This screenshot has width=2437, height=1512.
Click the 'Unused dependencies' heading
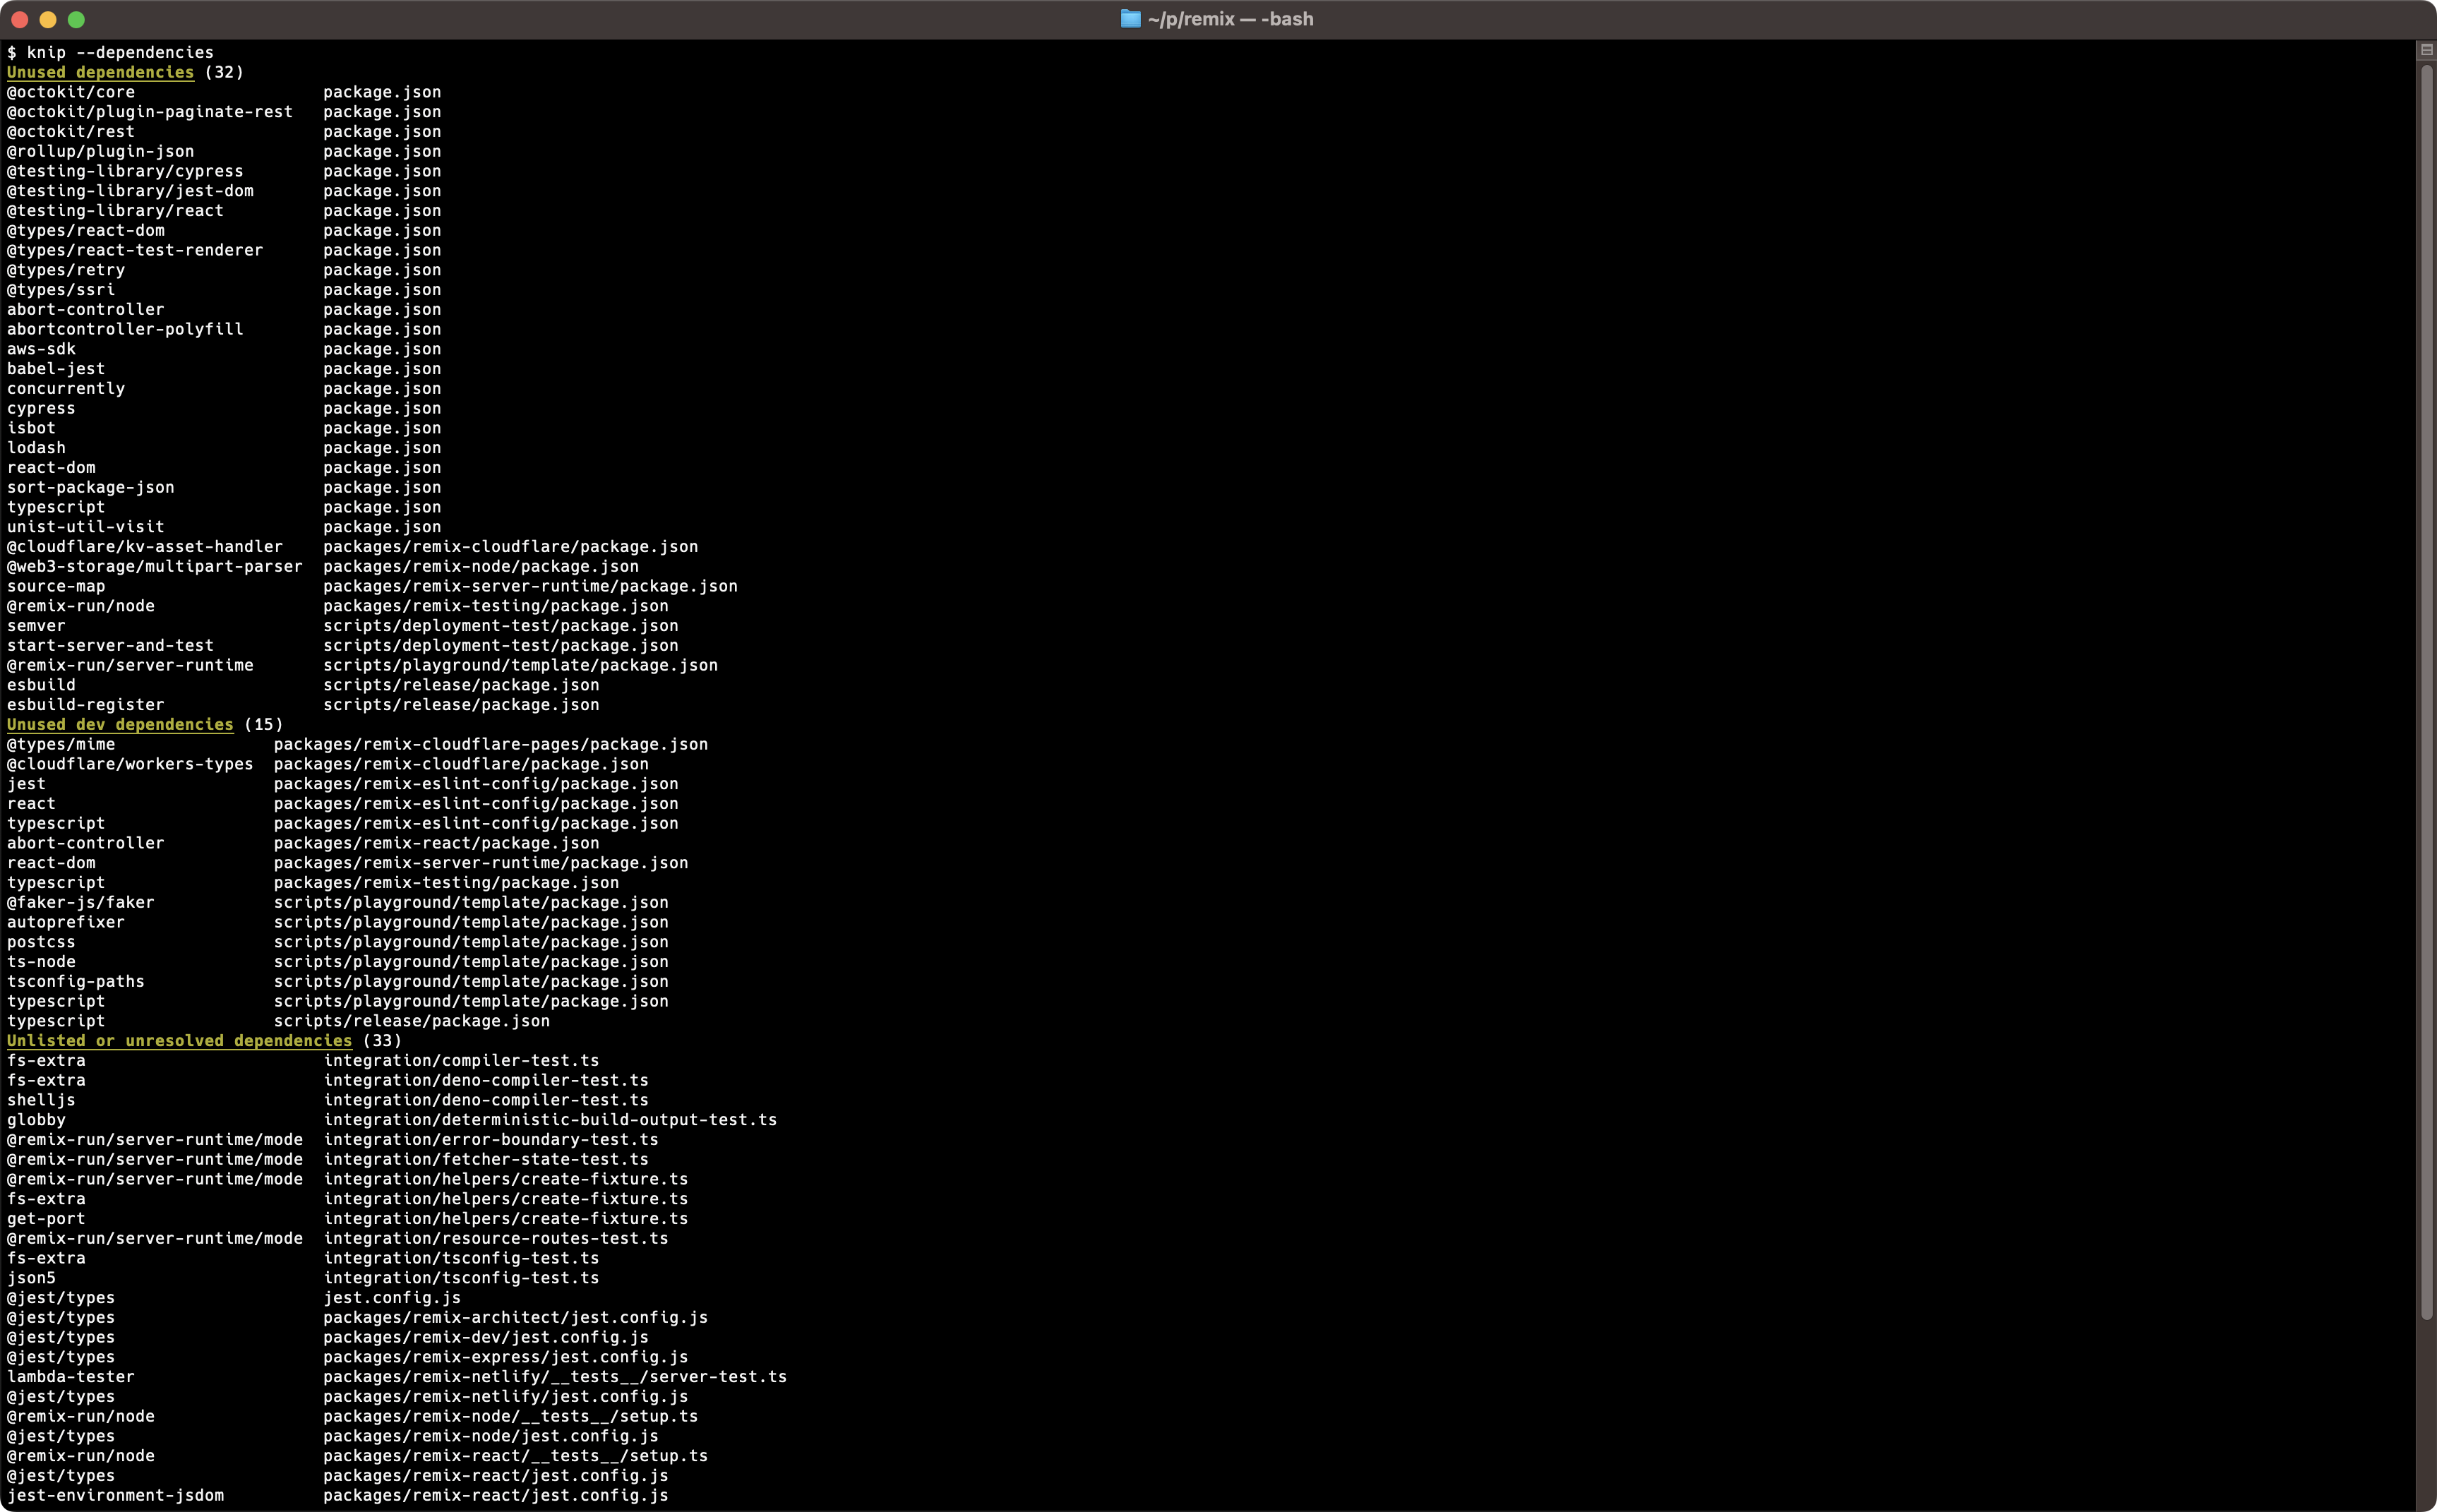100,72
